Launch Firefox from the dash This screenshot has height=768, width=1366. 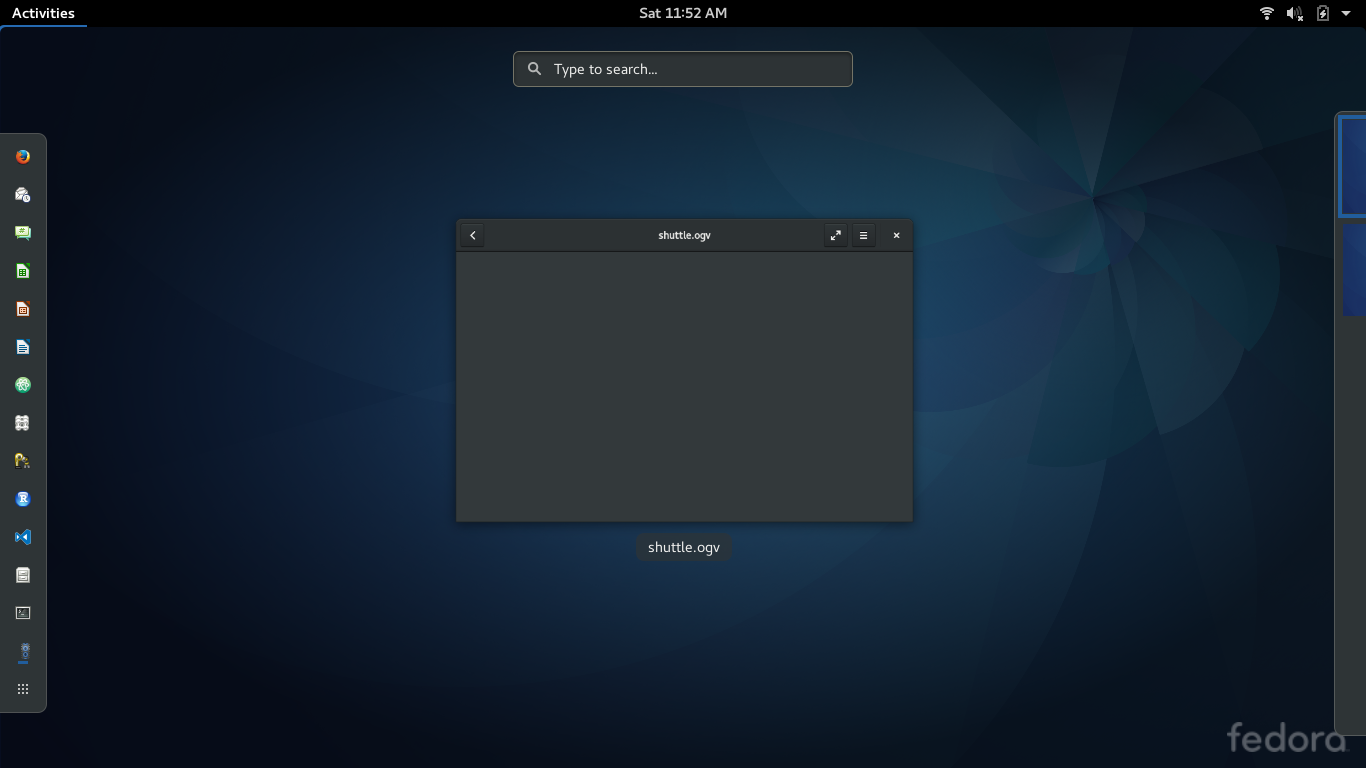[x=23, y=157]
